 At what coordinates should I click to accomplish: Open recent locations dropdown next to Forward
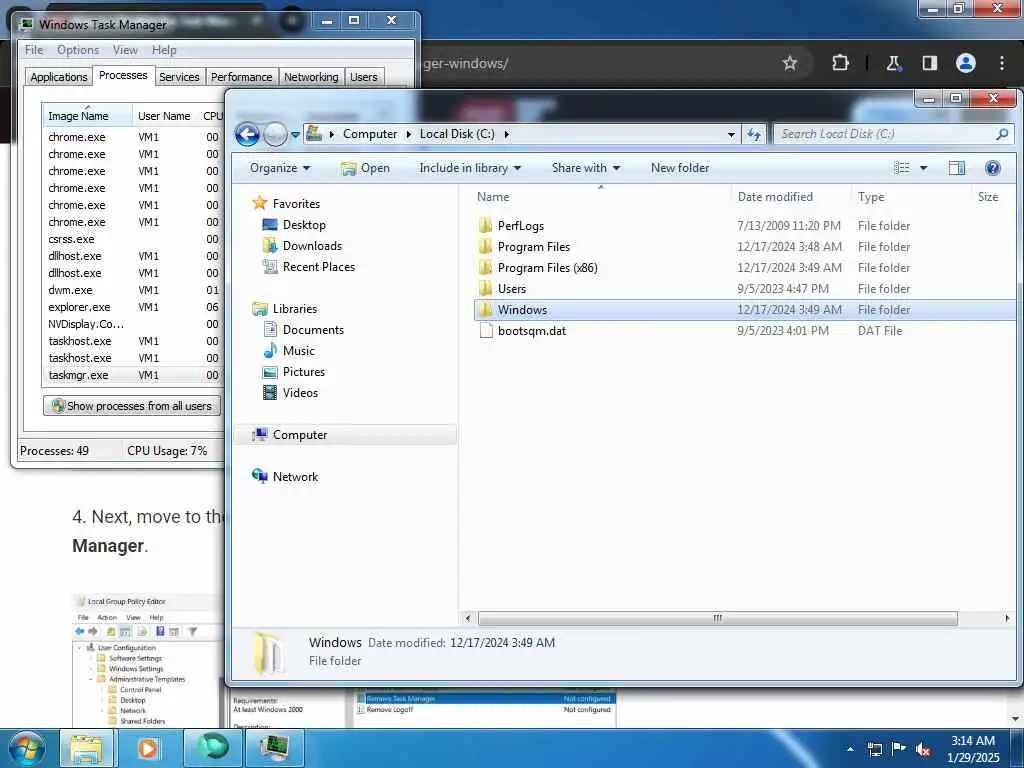pos(295,135)
